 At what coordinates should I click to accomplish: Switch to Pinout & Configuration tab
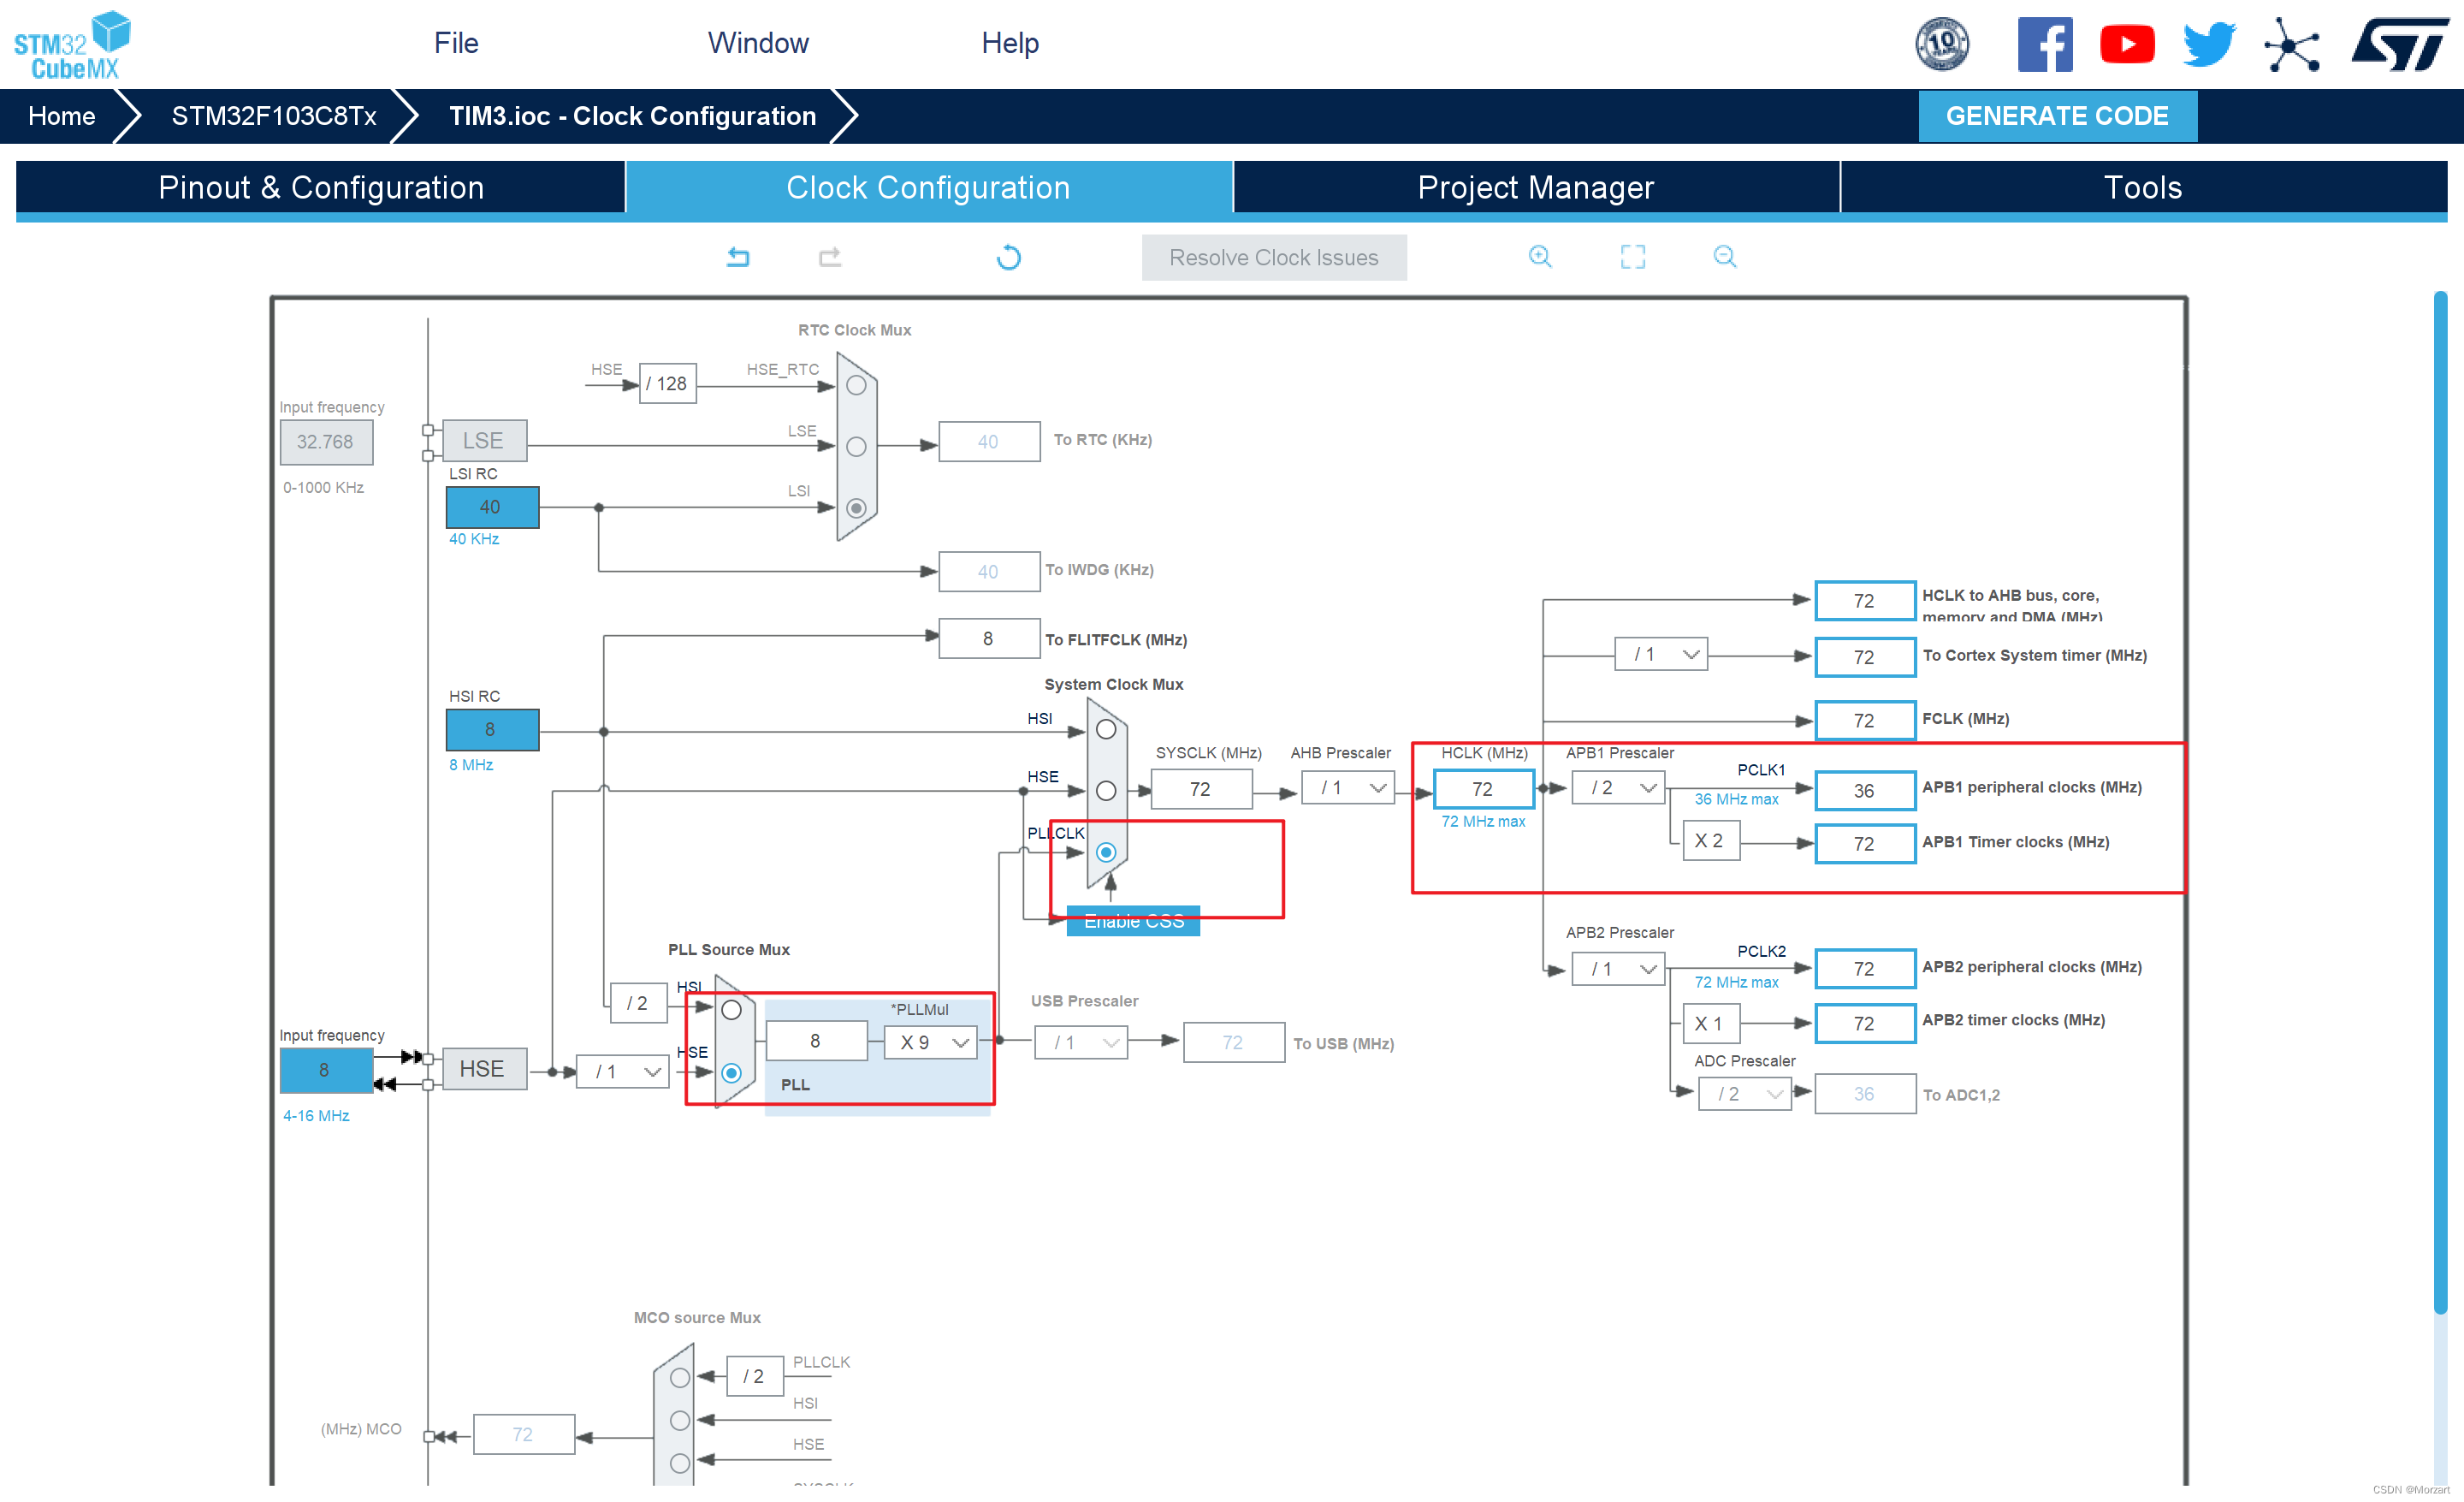point(322,188)
